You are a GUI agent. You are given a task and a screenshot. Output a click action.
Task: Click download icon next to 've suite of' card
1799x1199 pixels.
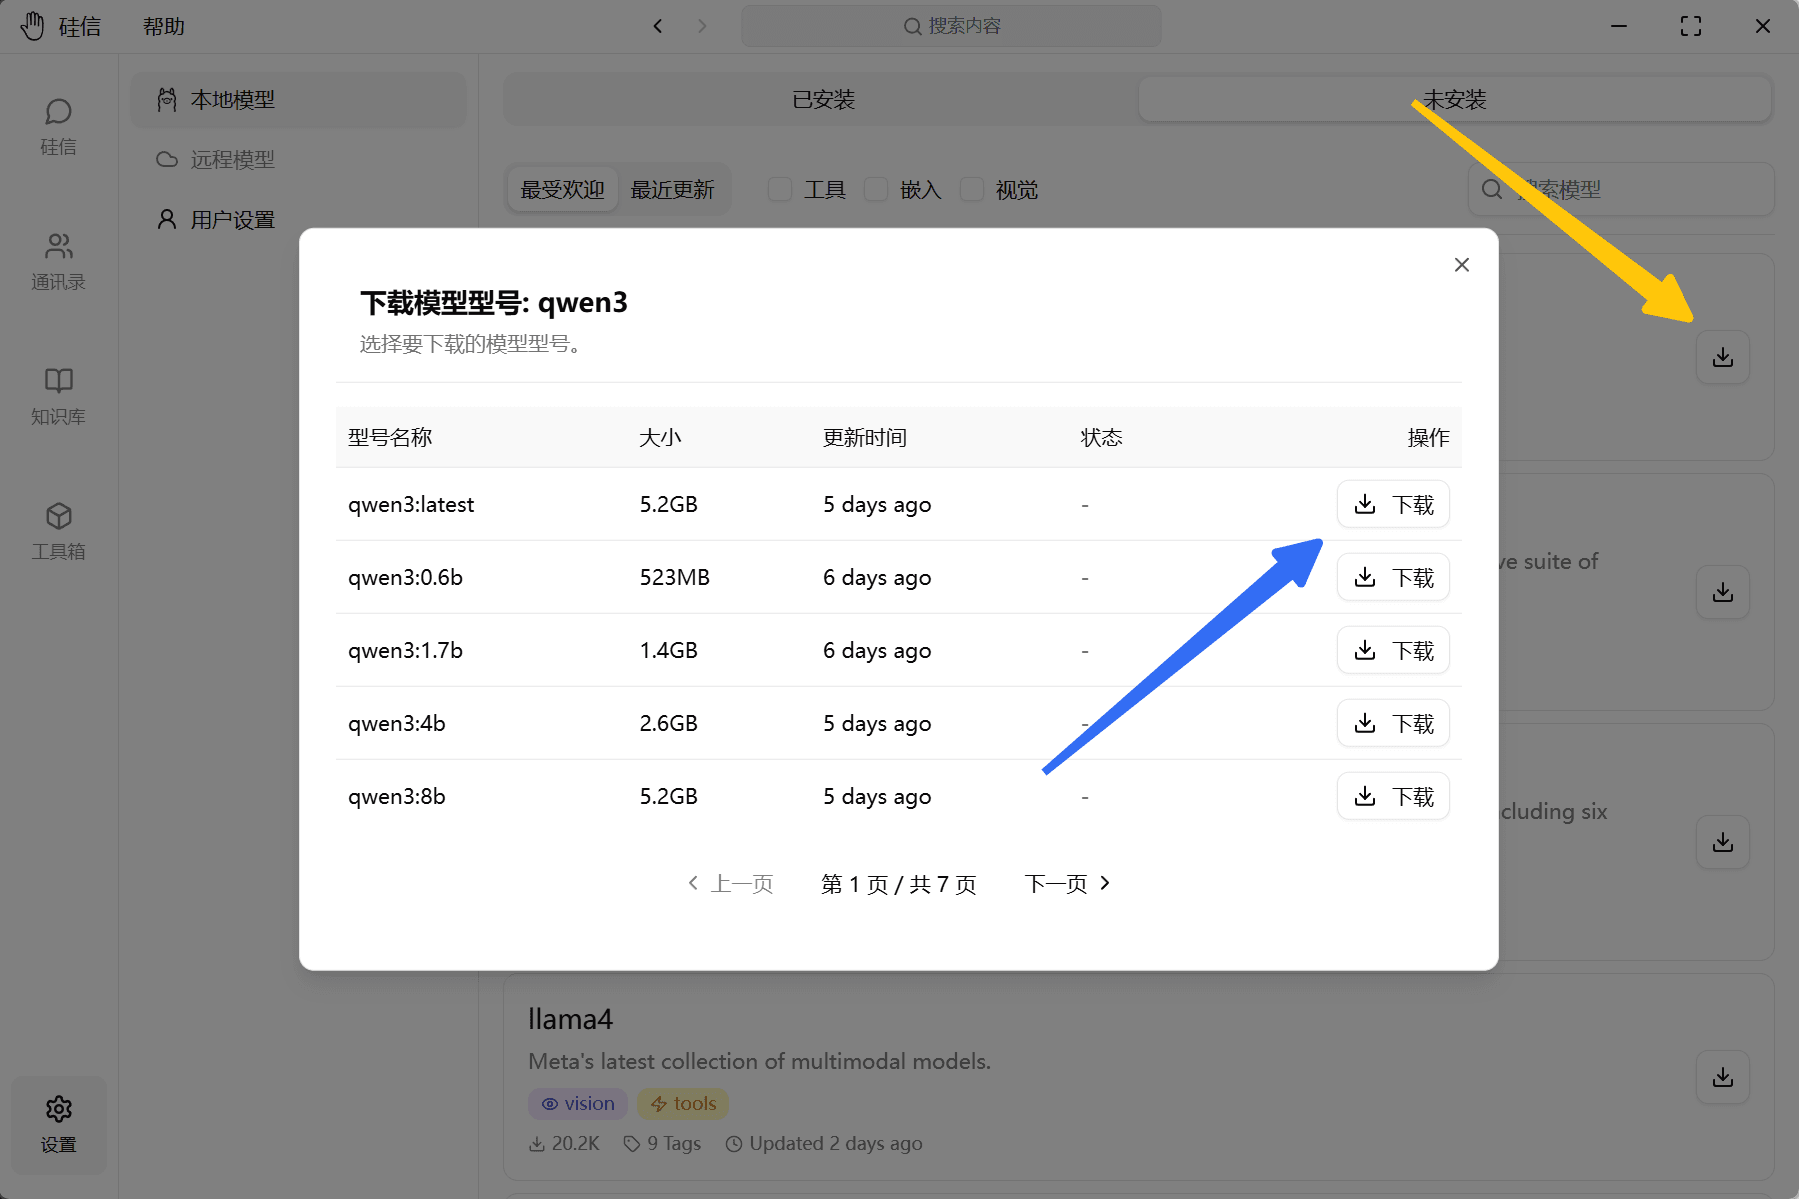click(1722, 592)
